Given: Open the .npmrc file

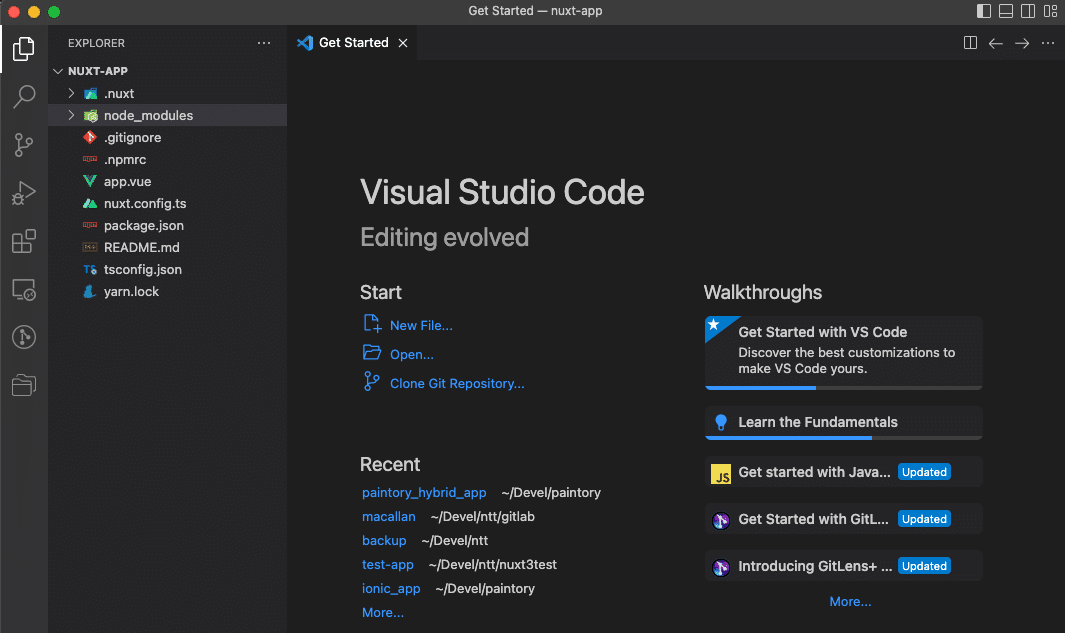Looking at the screenshot, I should point(168,160).
